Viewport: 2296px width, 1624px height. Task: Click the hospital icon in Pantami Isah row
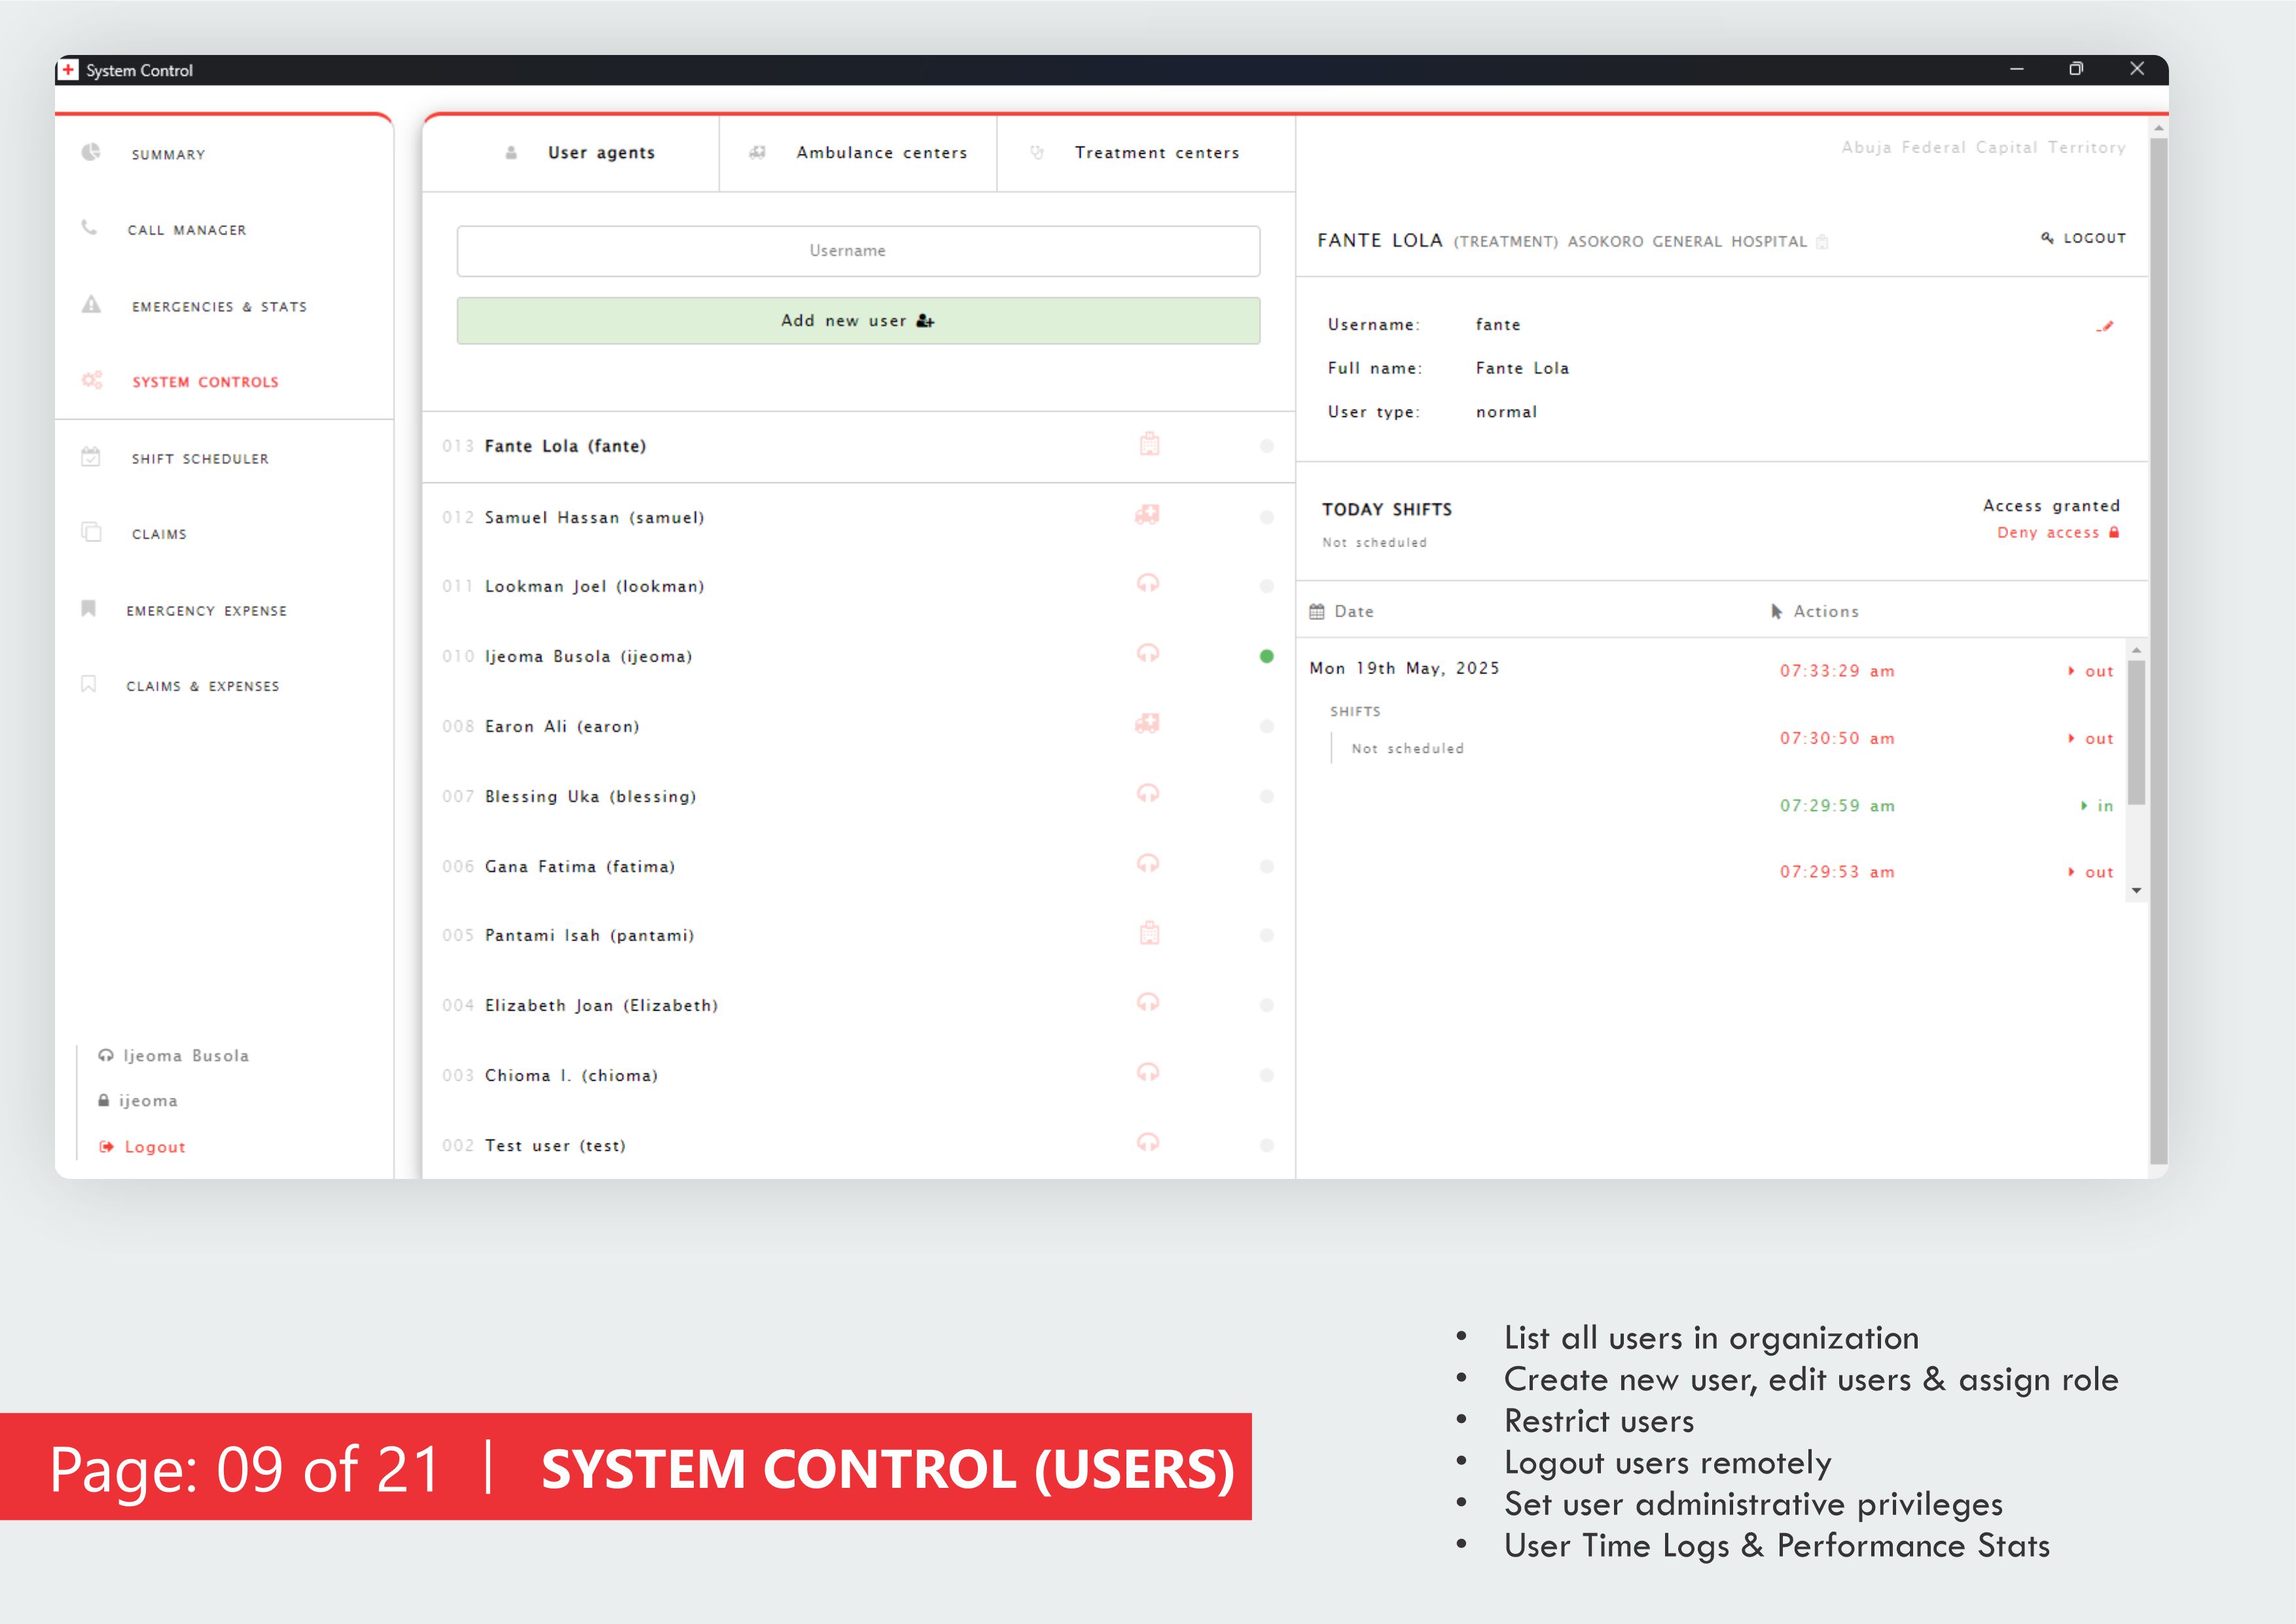1150,933
